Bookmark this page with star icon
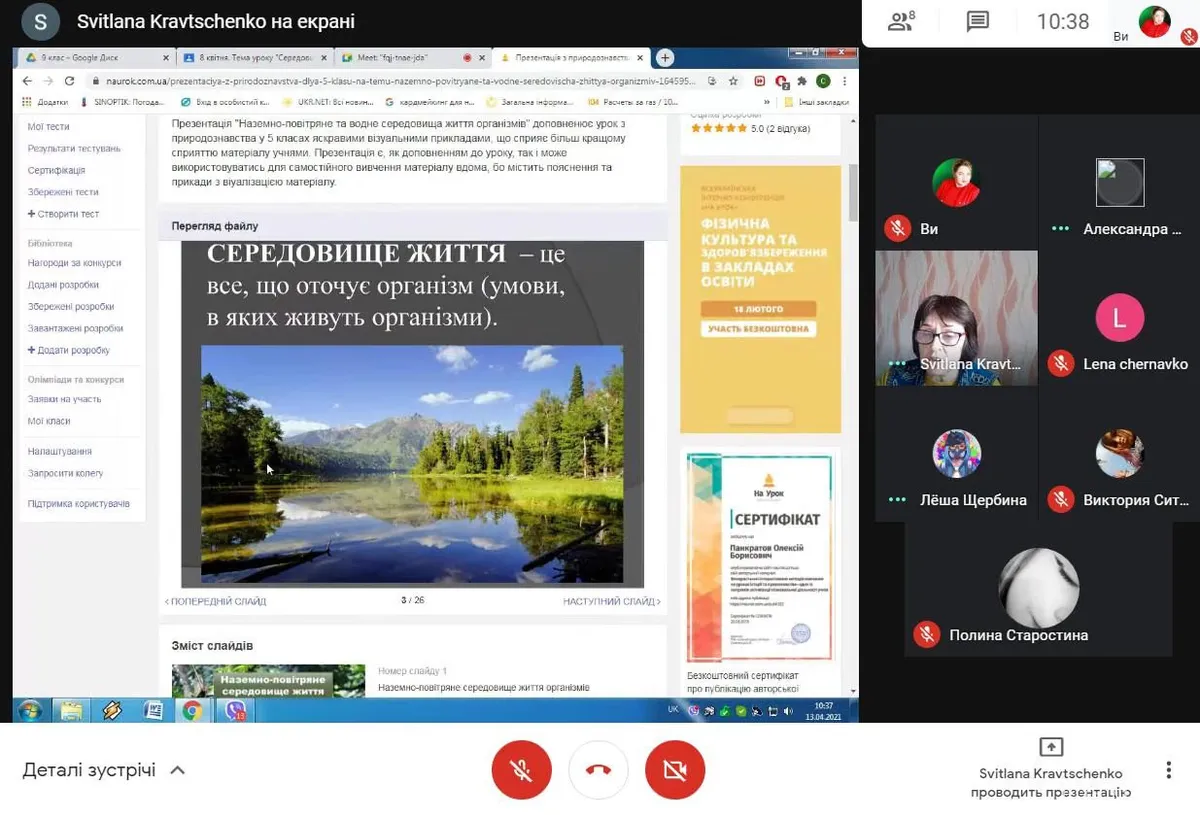This screenshot has height=815, width=1200. click(733, 81)
